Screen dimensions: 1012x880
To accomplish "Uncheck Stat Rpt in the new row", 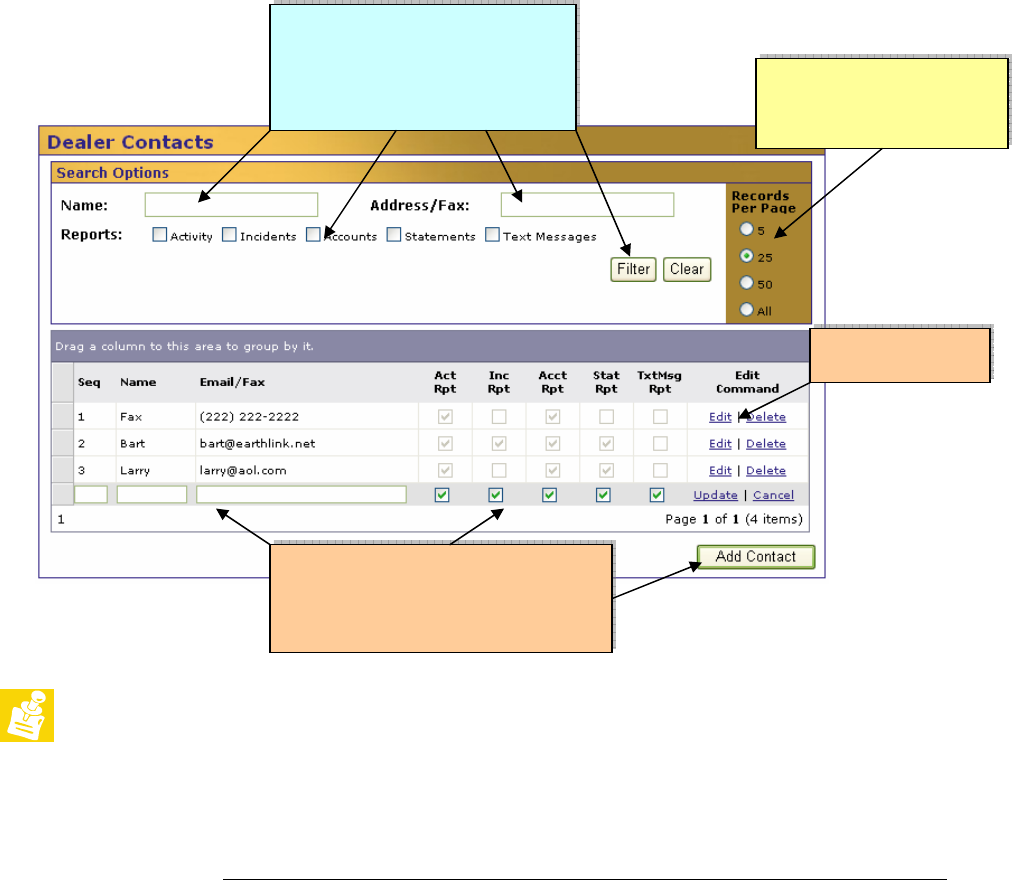I will click(603, 495).
